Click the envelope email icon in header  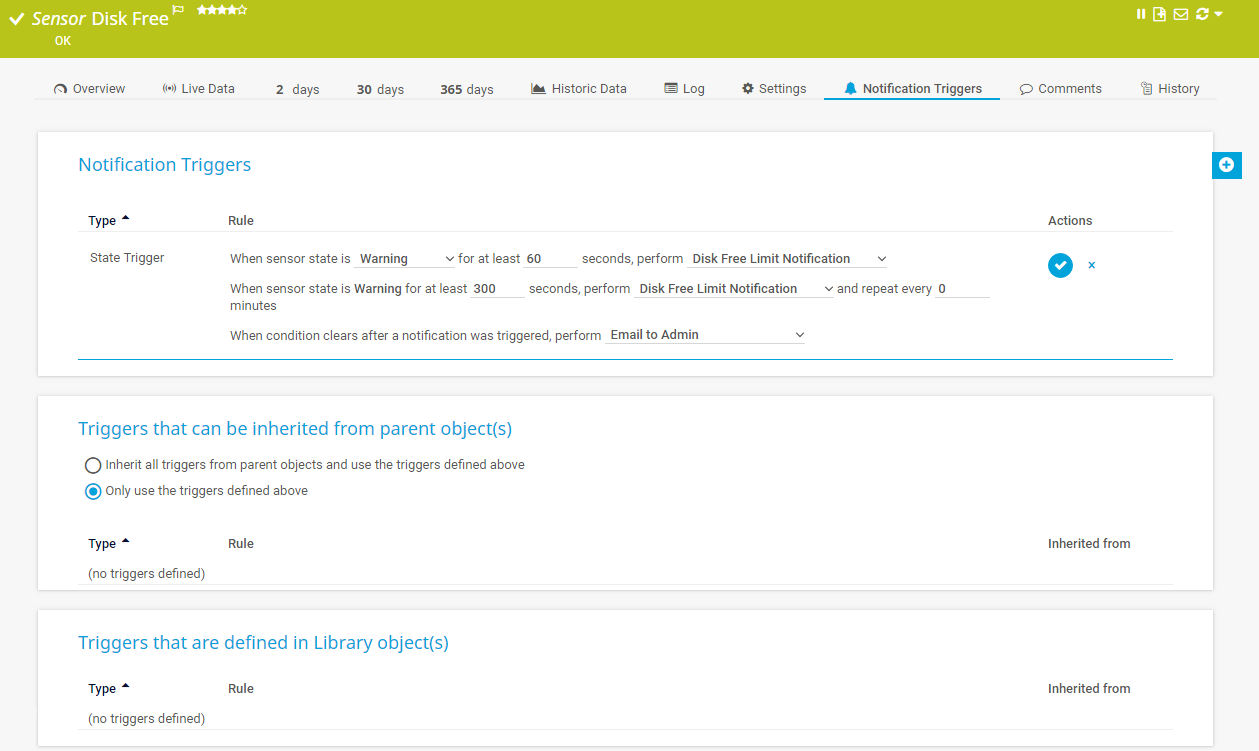(1181, 14)
